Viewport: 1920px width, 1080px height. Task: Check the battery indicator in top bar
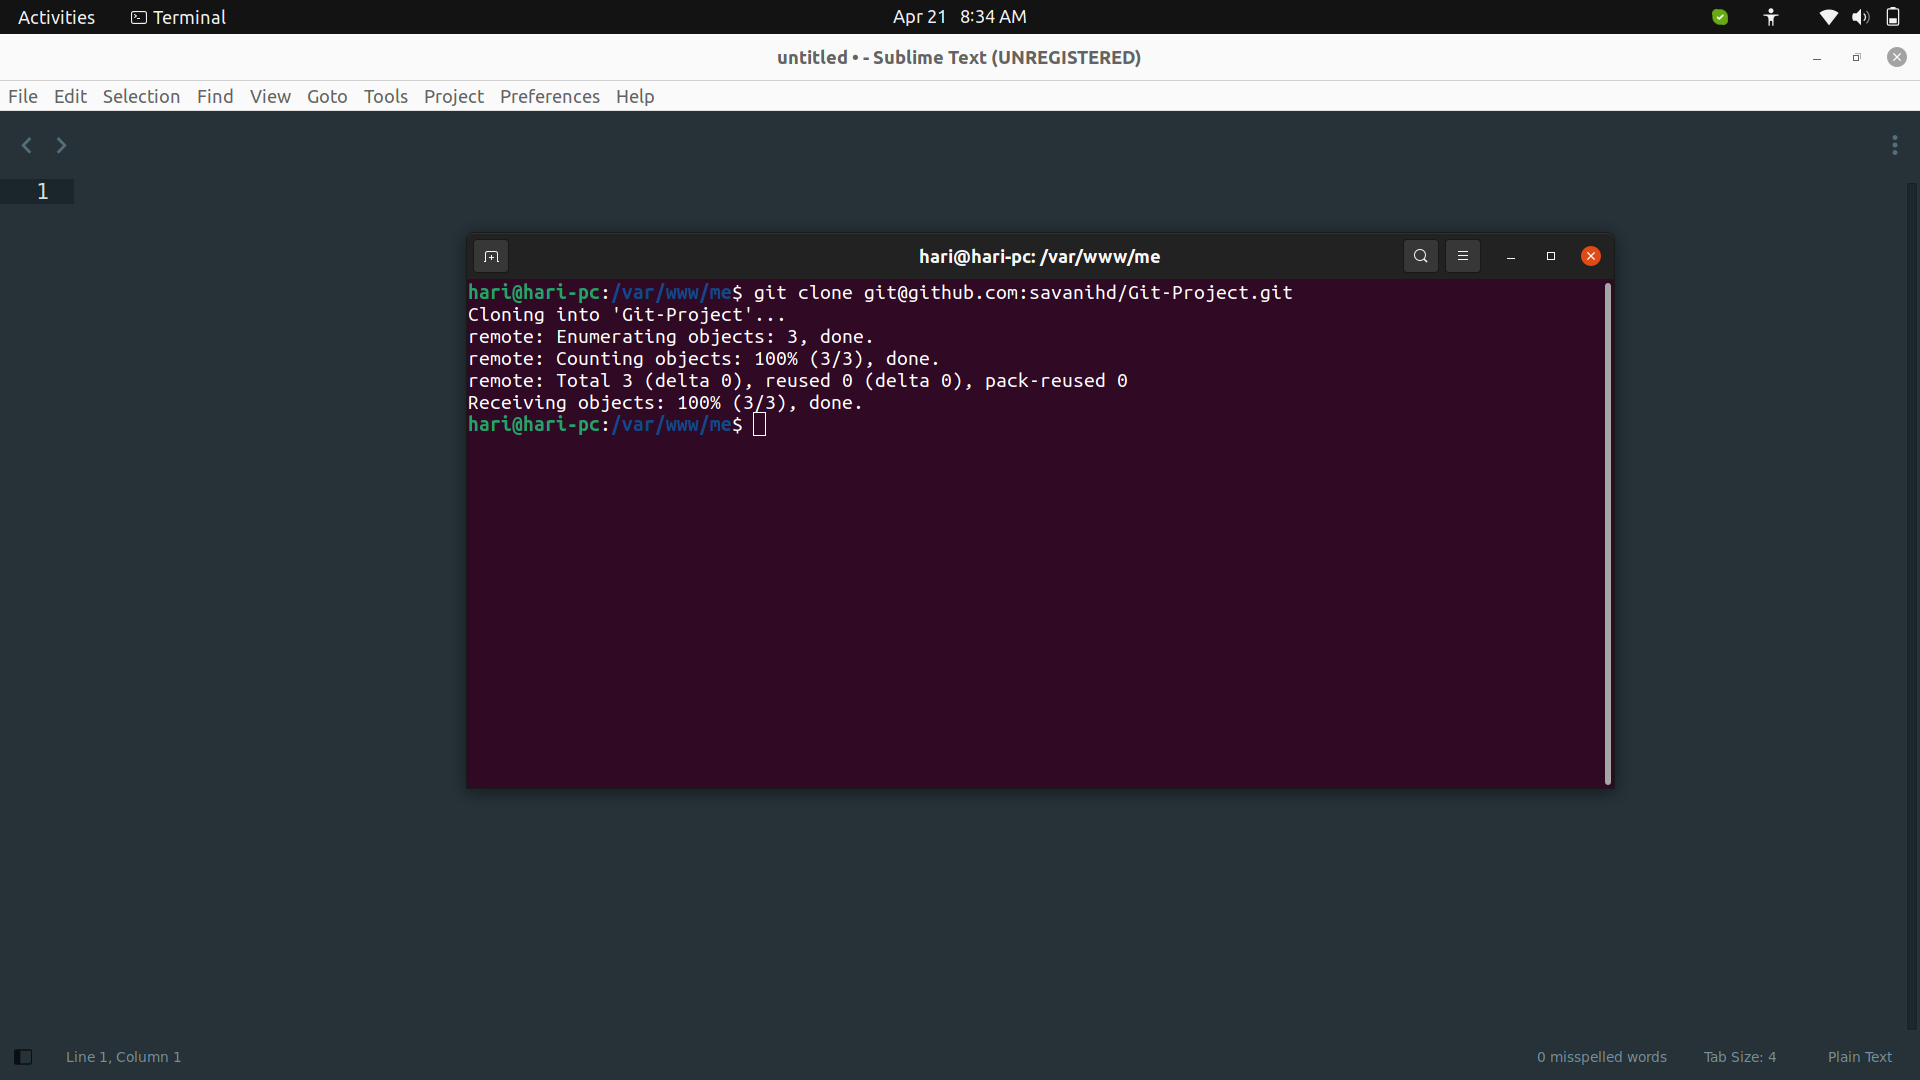click(x=1895, y=17)
